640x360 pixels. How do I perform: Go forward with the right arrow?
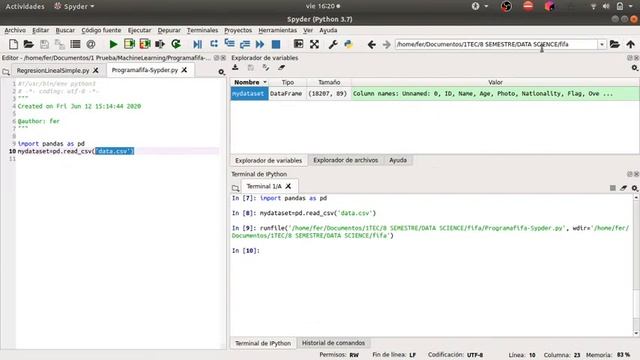pyautogui.click(x=386, y=44)
